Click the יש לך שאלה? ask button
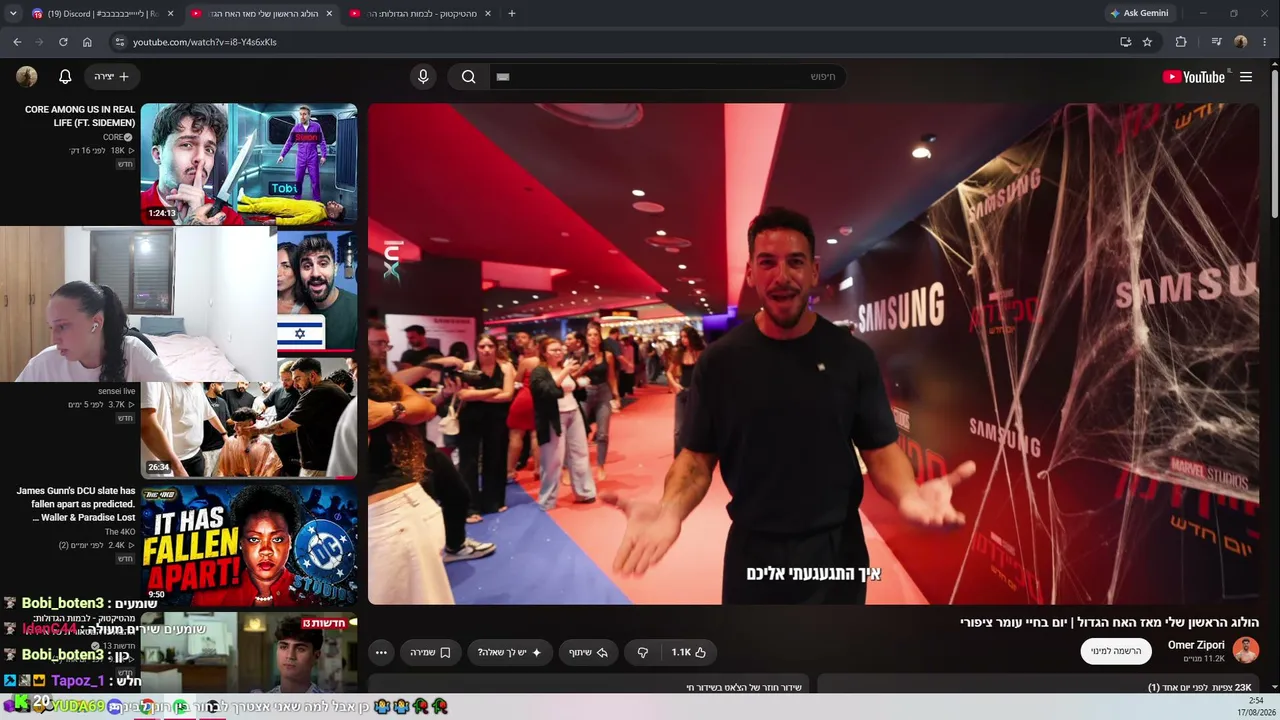1280x720 pixels. (x=509, y=652)
